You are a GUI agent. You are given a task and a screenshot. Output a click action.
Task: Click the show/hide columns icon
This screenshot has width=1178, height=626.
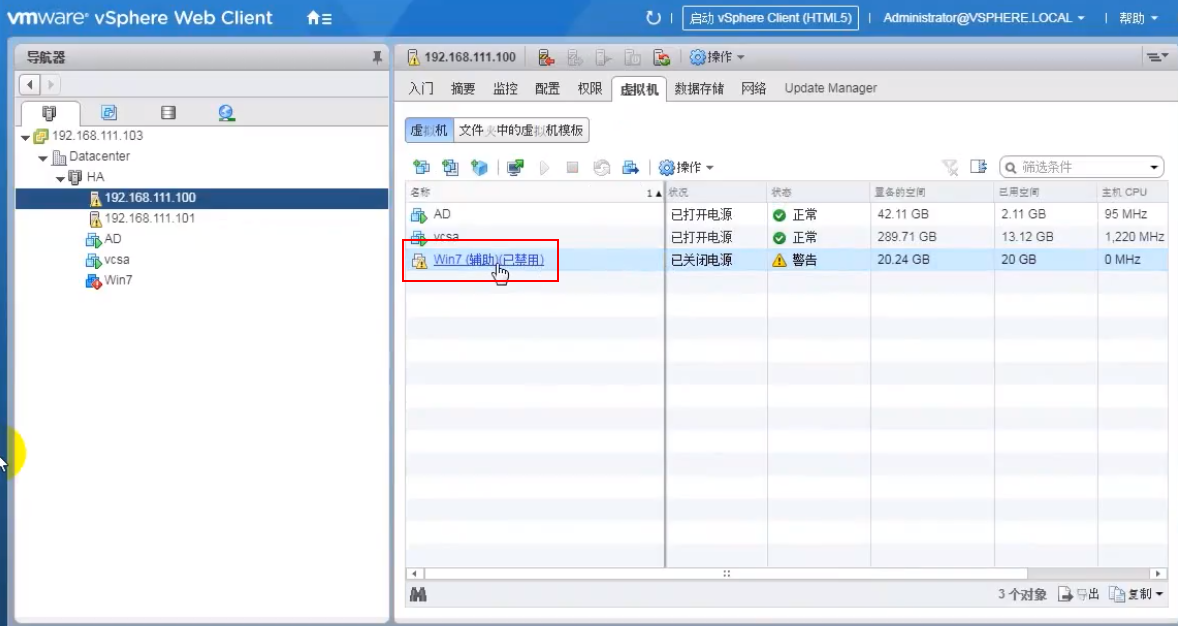(x=977, y=167)
